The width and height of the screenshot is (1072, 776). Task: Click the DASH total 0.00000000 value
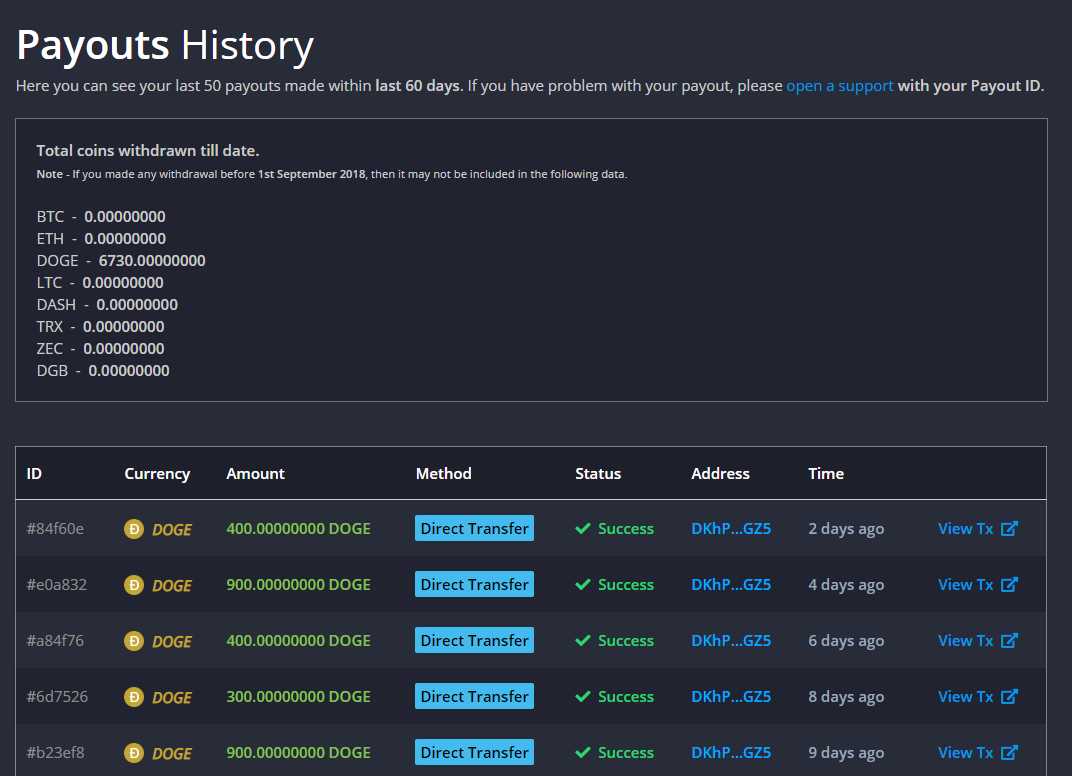[x=137, y=304]
